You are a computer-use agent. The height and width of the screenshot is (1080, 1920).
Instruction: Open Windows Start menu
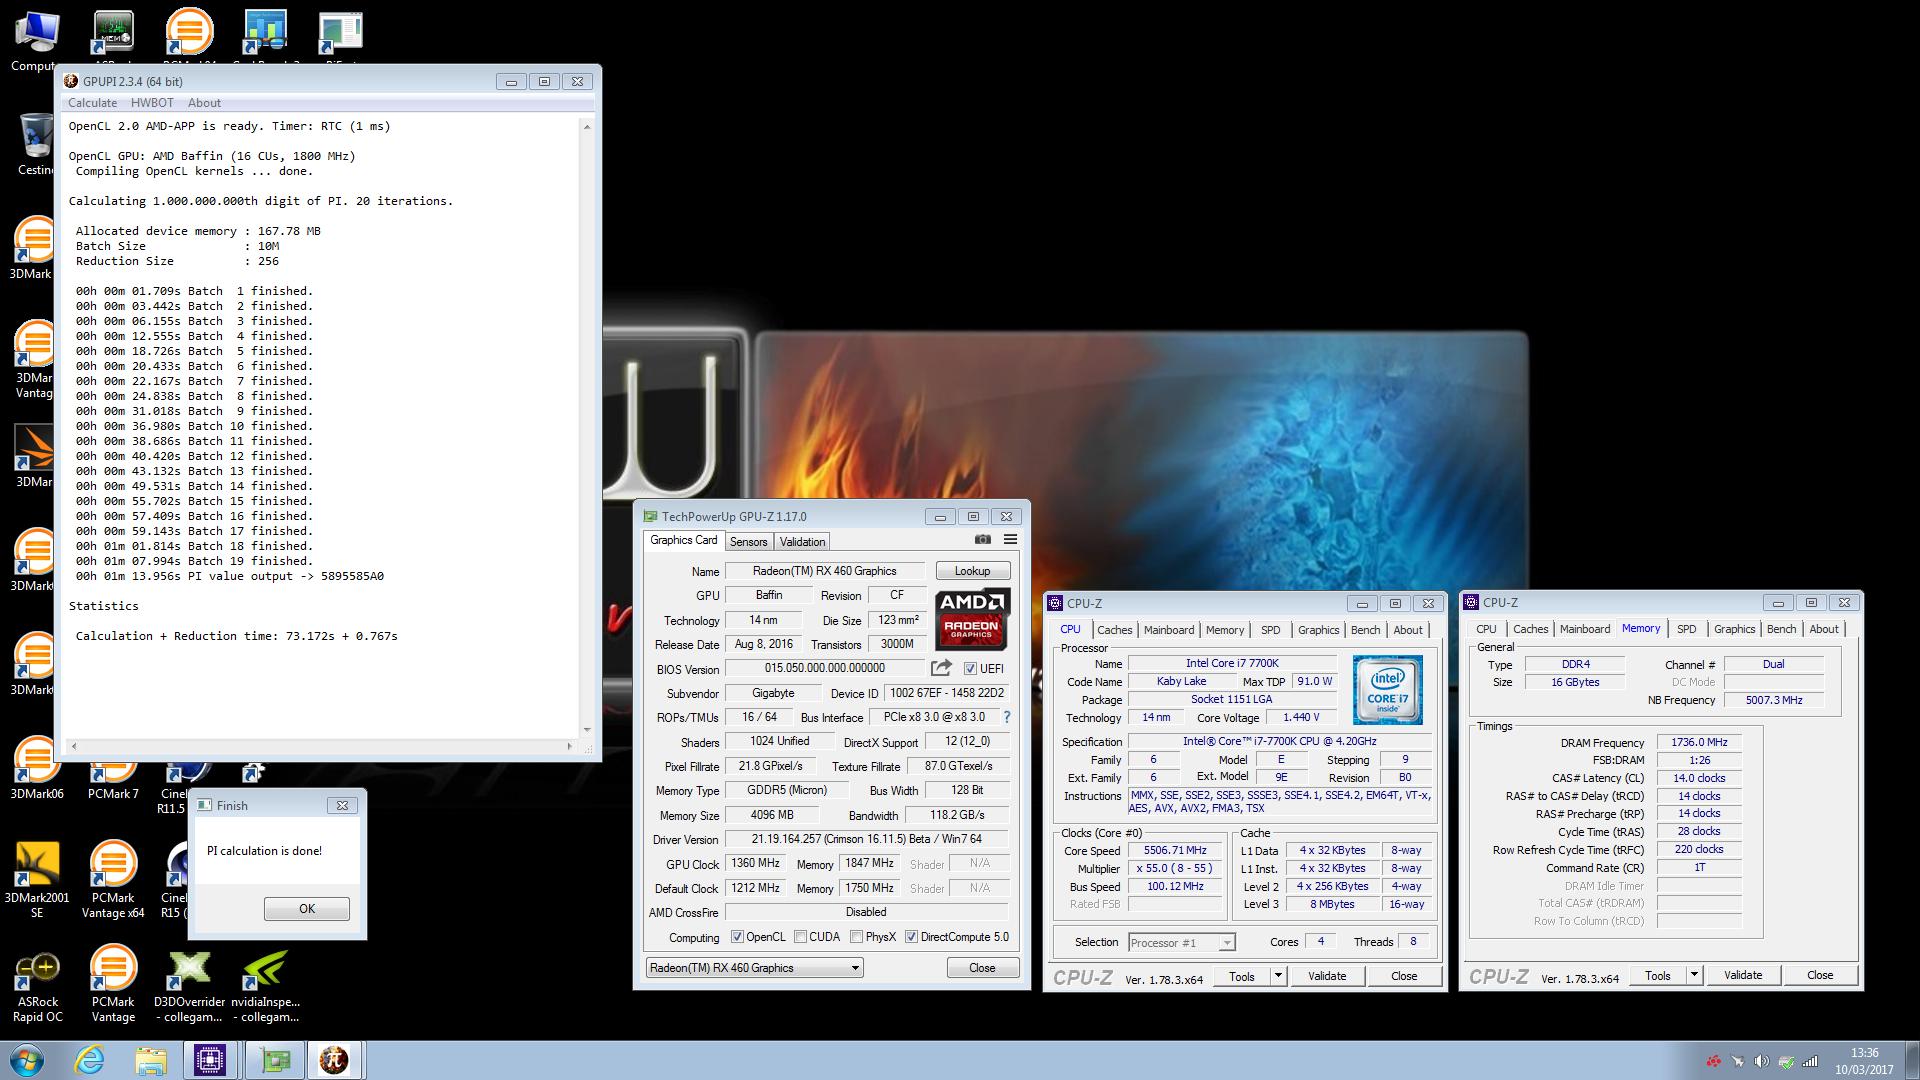[x=27, y=1060]
